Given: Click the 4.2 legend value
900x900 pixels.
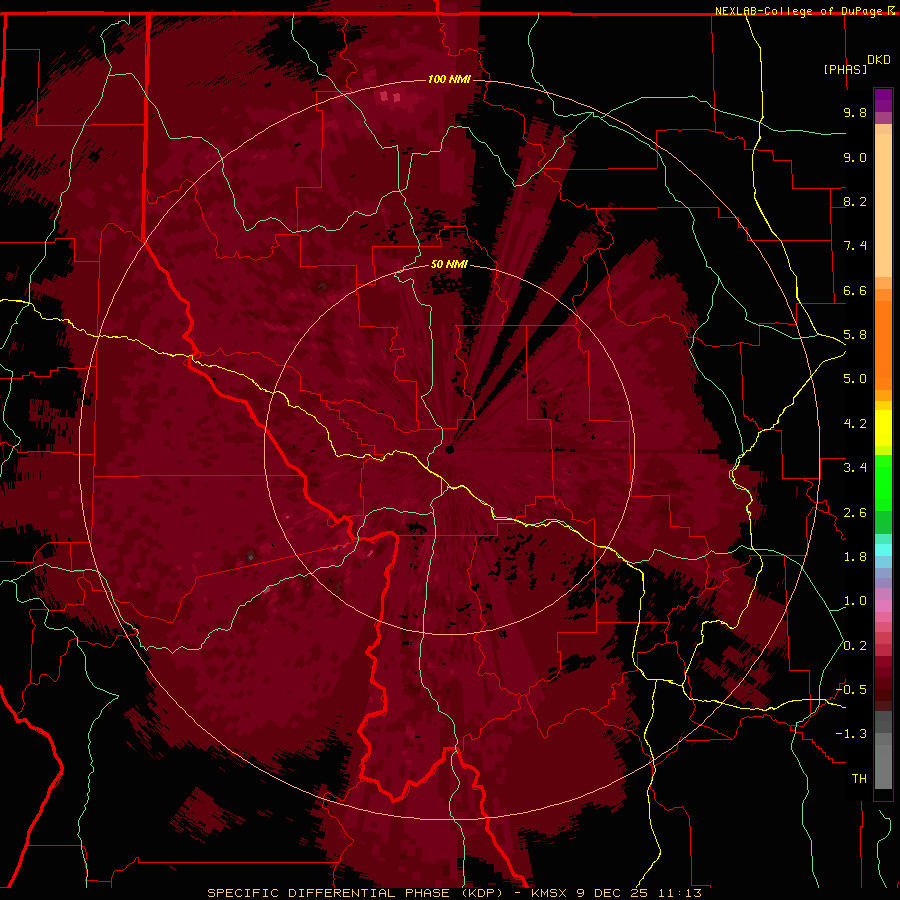Looking at the screenshot, I should pyautogui.click(x=855, y=424).
